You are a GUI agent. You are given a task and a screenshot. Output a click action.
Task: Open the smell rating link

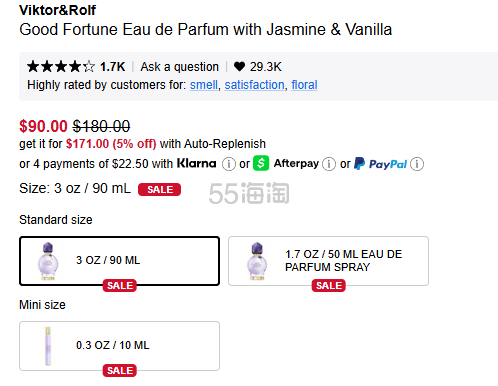[204, 85]
